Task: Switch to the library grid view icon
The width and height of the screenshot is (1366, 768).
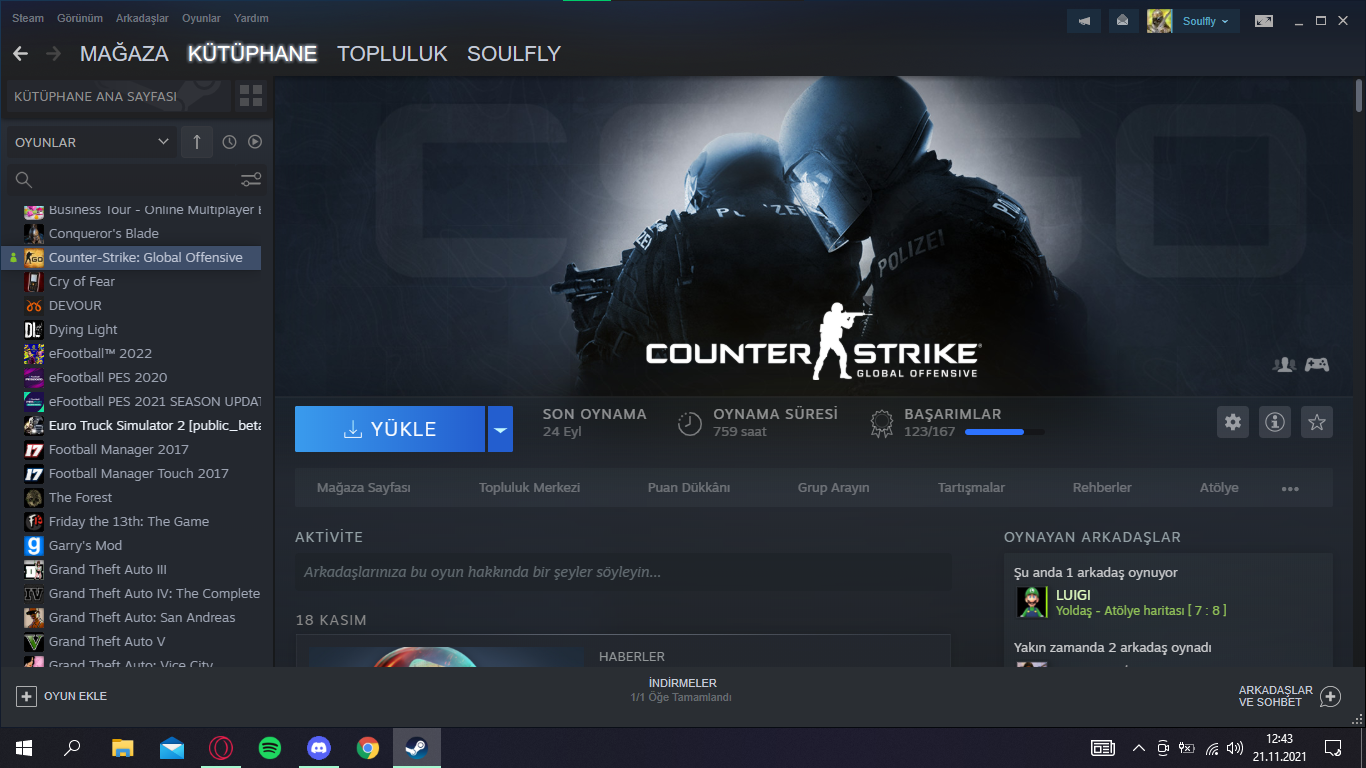Action: point(251,97)
